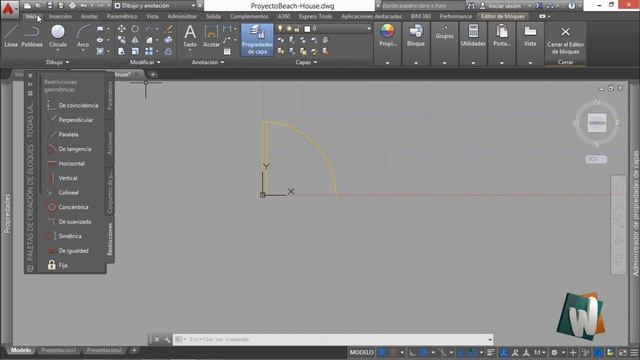Expand the Círculo options arrow
Screen dimensions: 640x360
point(58,50)
